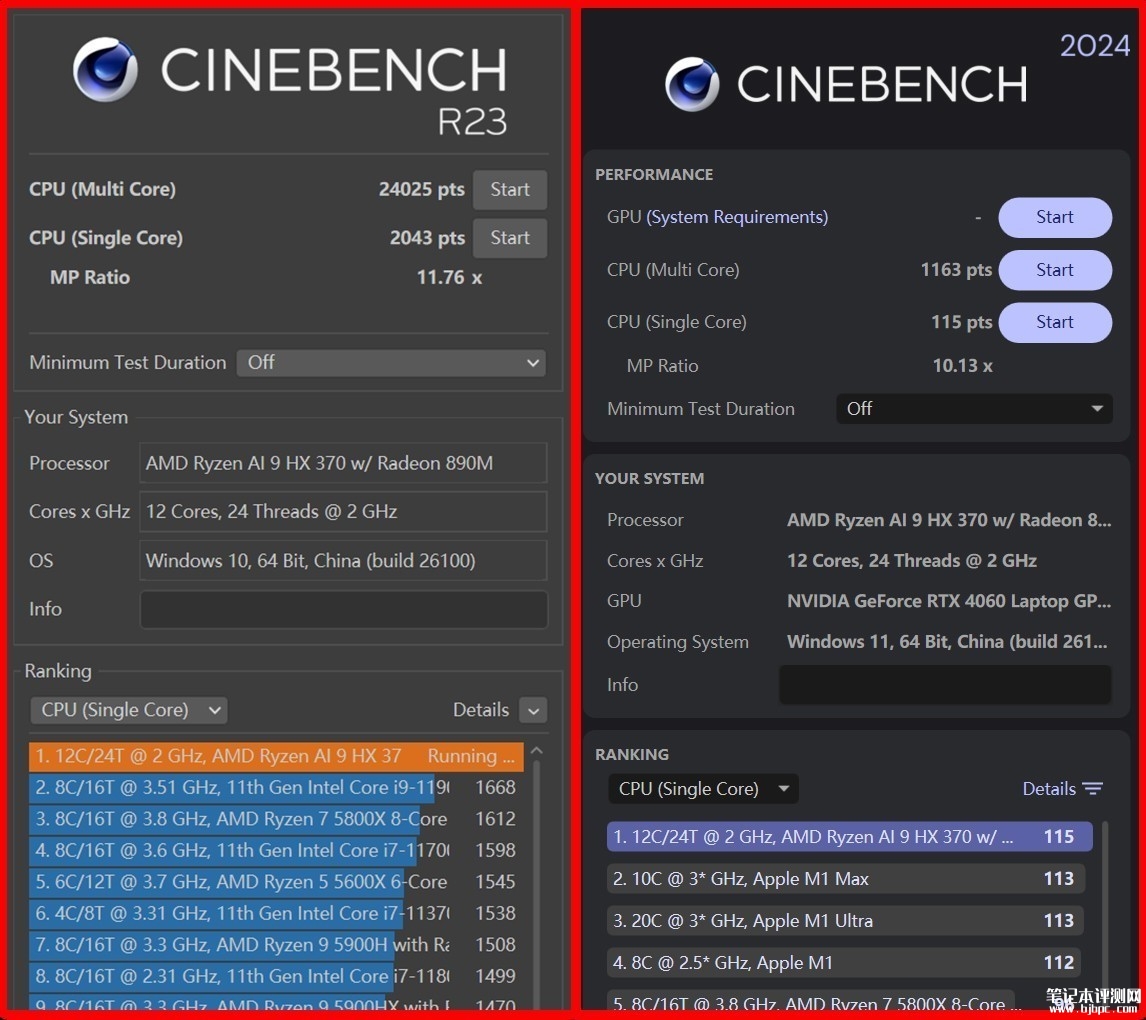Start the 2024 CPU Single Core test

point(1055,322)
